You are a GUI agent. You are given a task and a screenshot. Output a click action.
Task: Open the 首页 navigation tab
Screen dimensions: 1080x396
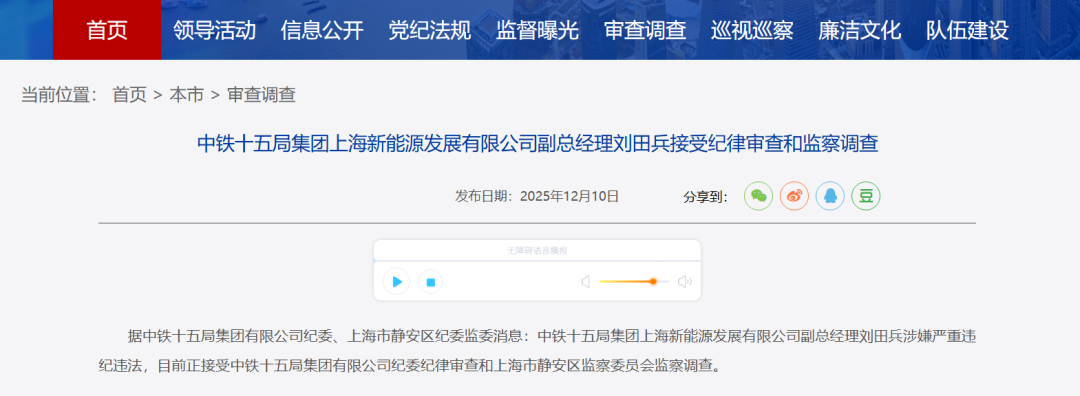point(107,30)
